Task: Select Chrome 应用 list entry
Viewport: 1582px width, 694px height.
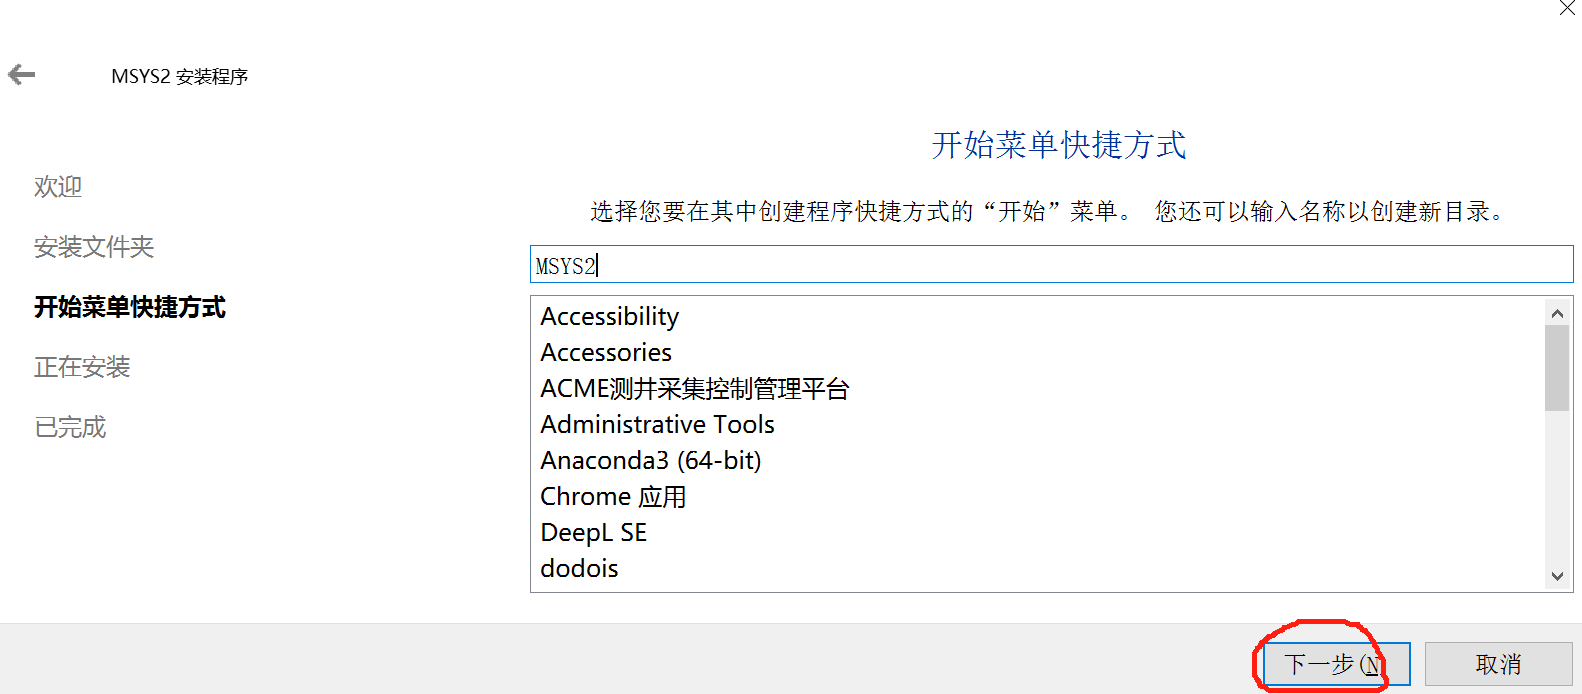Action: [1037, 496]
